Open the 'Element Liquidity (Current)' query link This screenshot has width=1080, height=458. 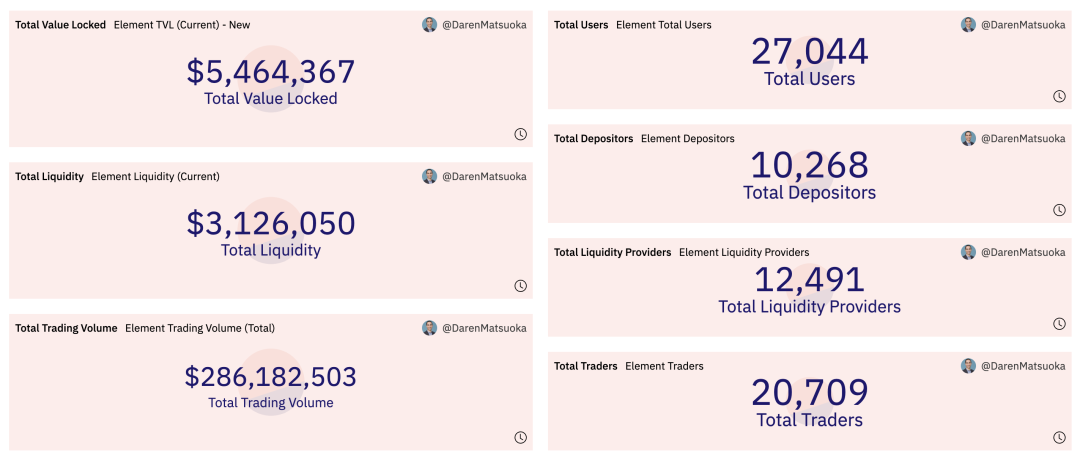pos(155,177)
